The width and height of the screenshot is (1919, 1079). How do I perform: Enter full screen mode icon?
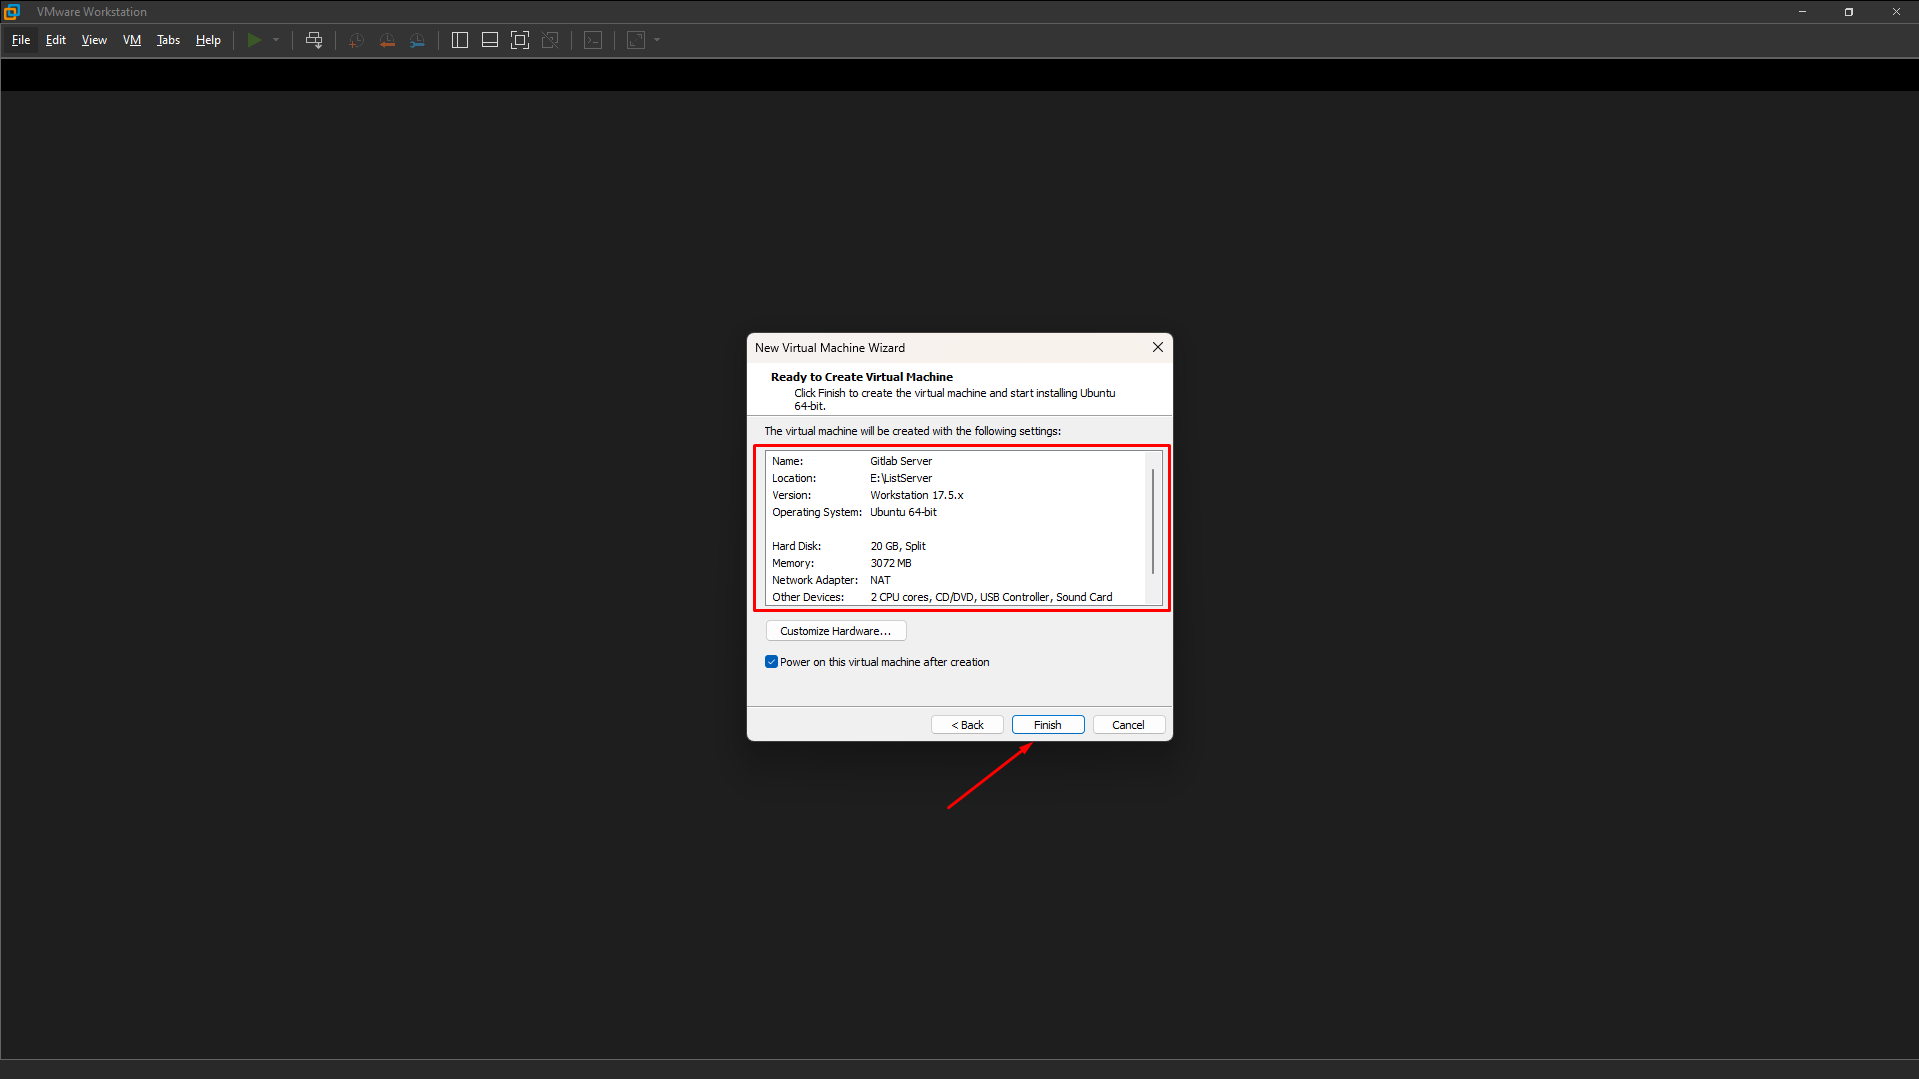[x=520, y=40]
